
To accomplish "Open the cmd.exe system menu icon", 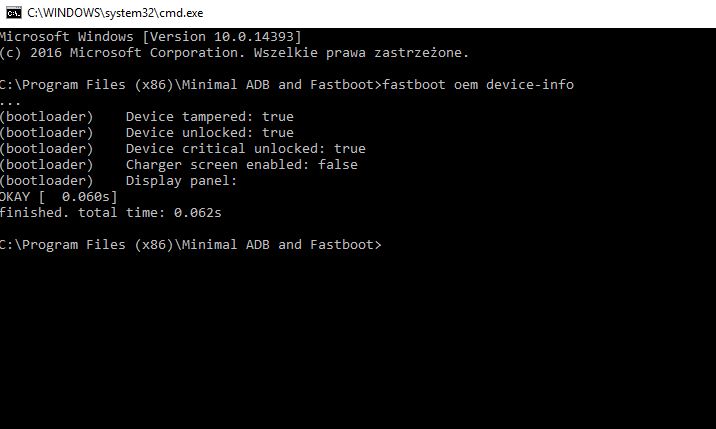I will 13,12.
